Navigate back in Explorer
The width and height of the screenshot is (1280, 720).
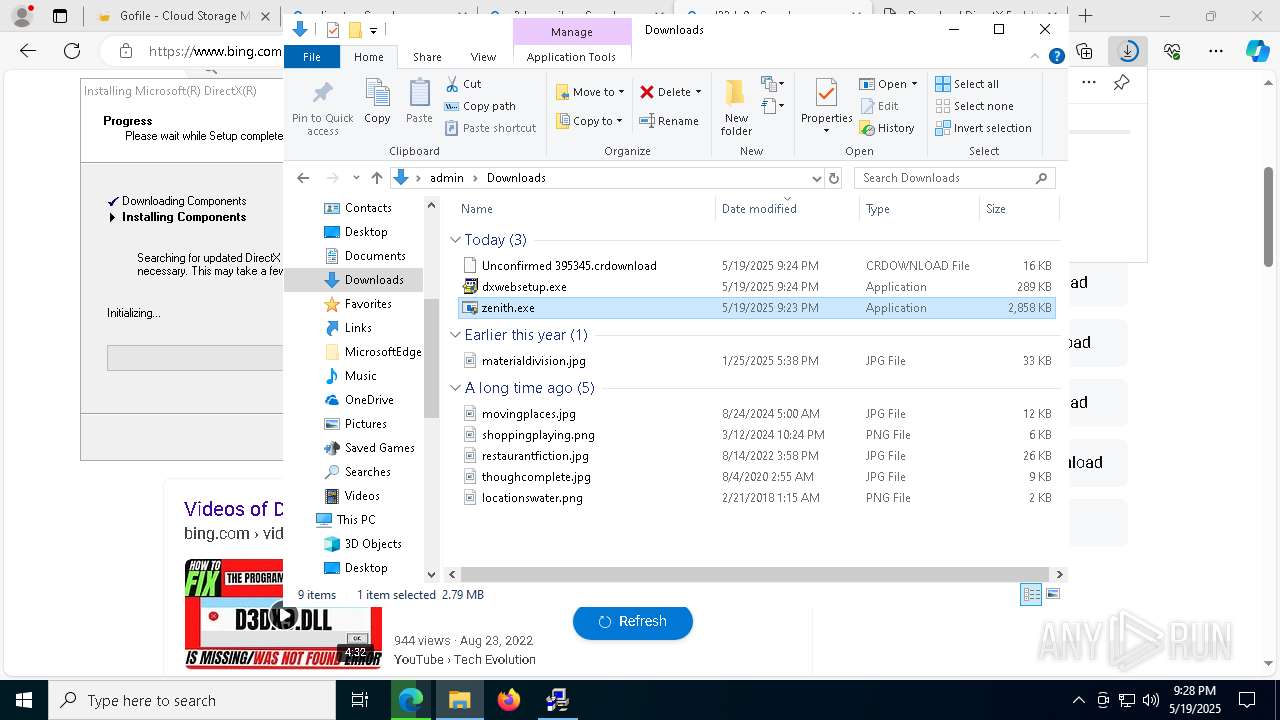pyautogui.click(x=303, y=178)
